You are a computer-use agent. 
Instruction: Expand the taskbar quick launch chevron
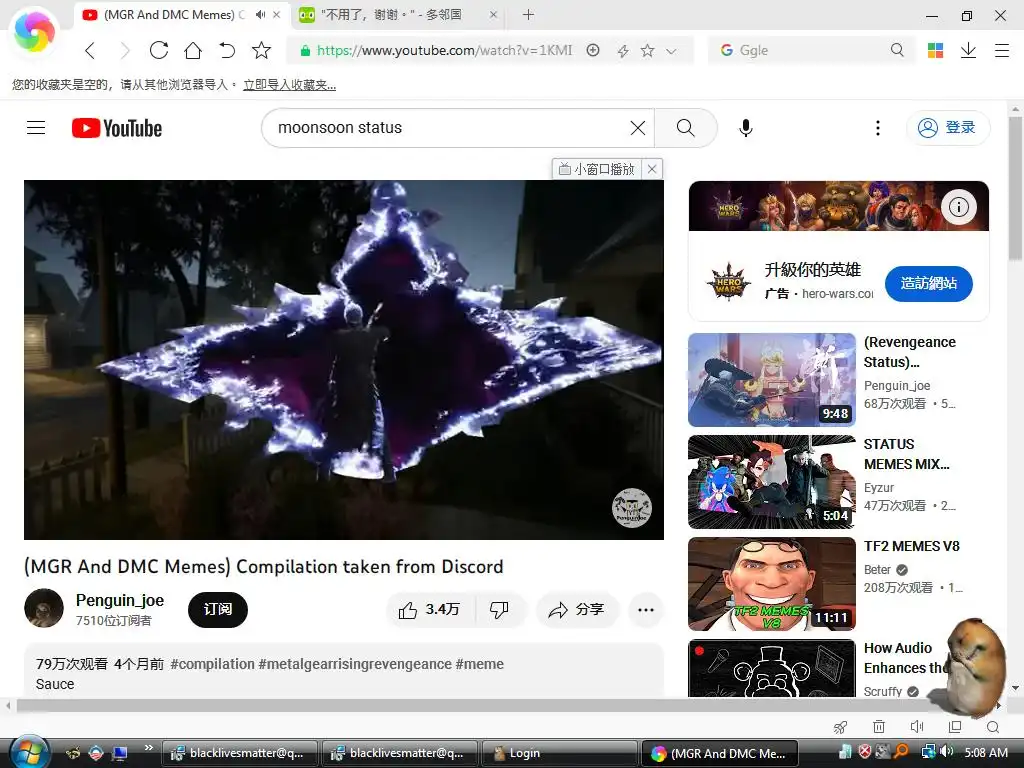pyautogui.click(x=149, y=748)
